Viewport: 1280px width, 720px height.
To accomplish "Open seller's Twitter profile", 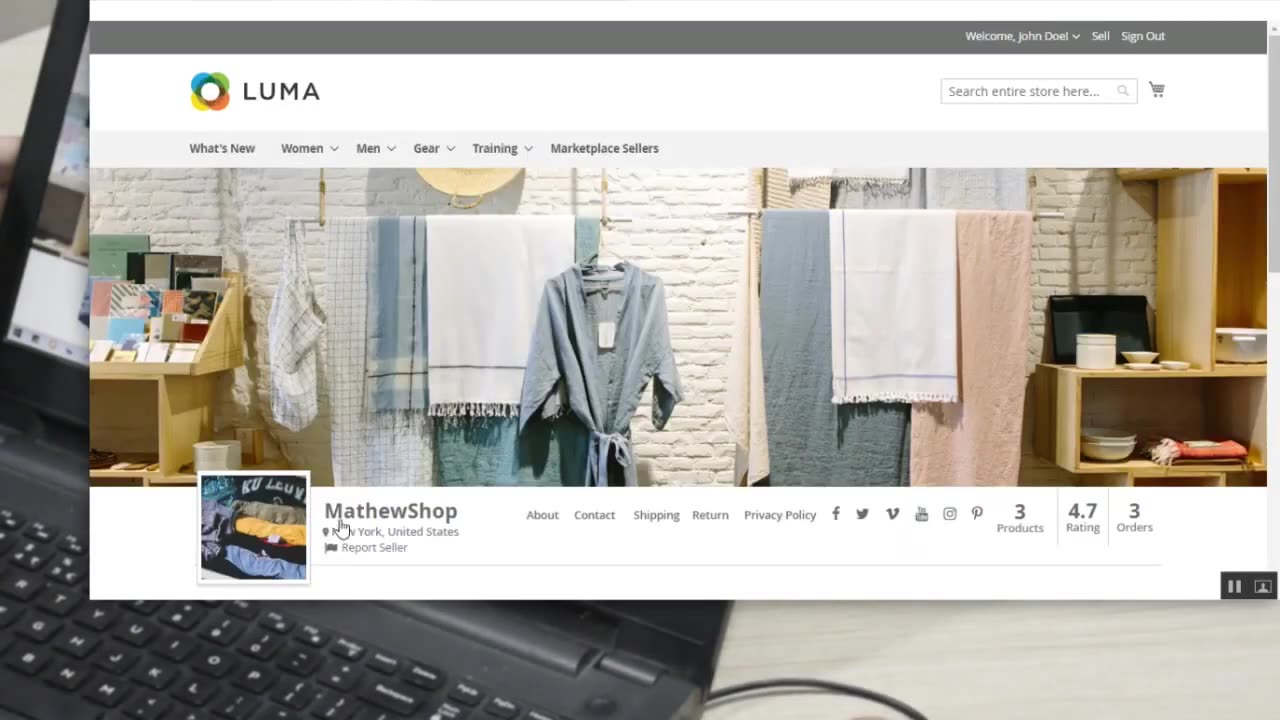I will 862,514.
